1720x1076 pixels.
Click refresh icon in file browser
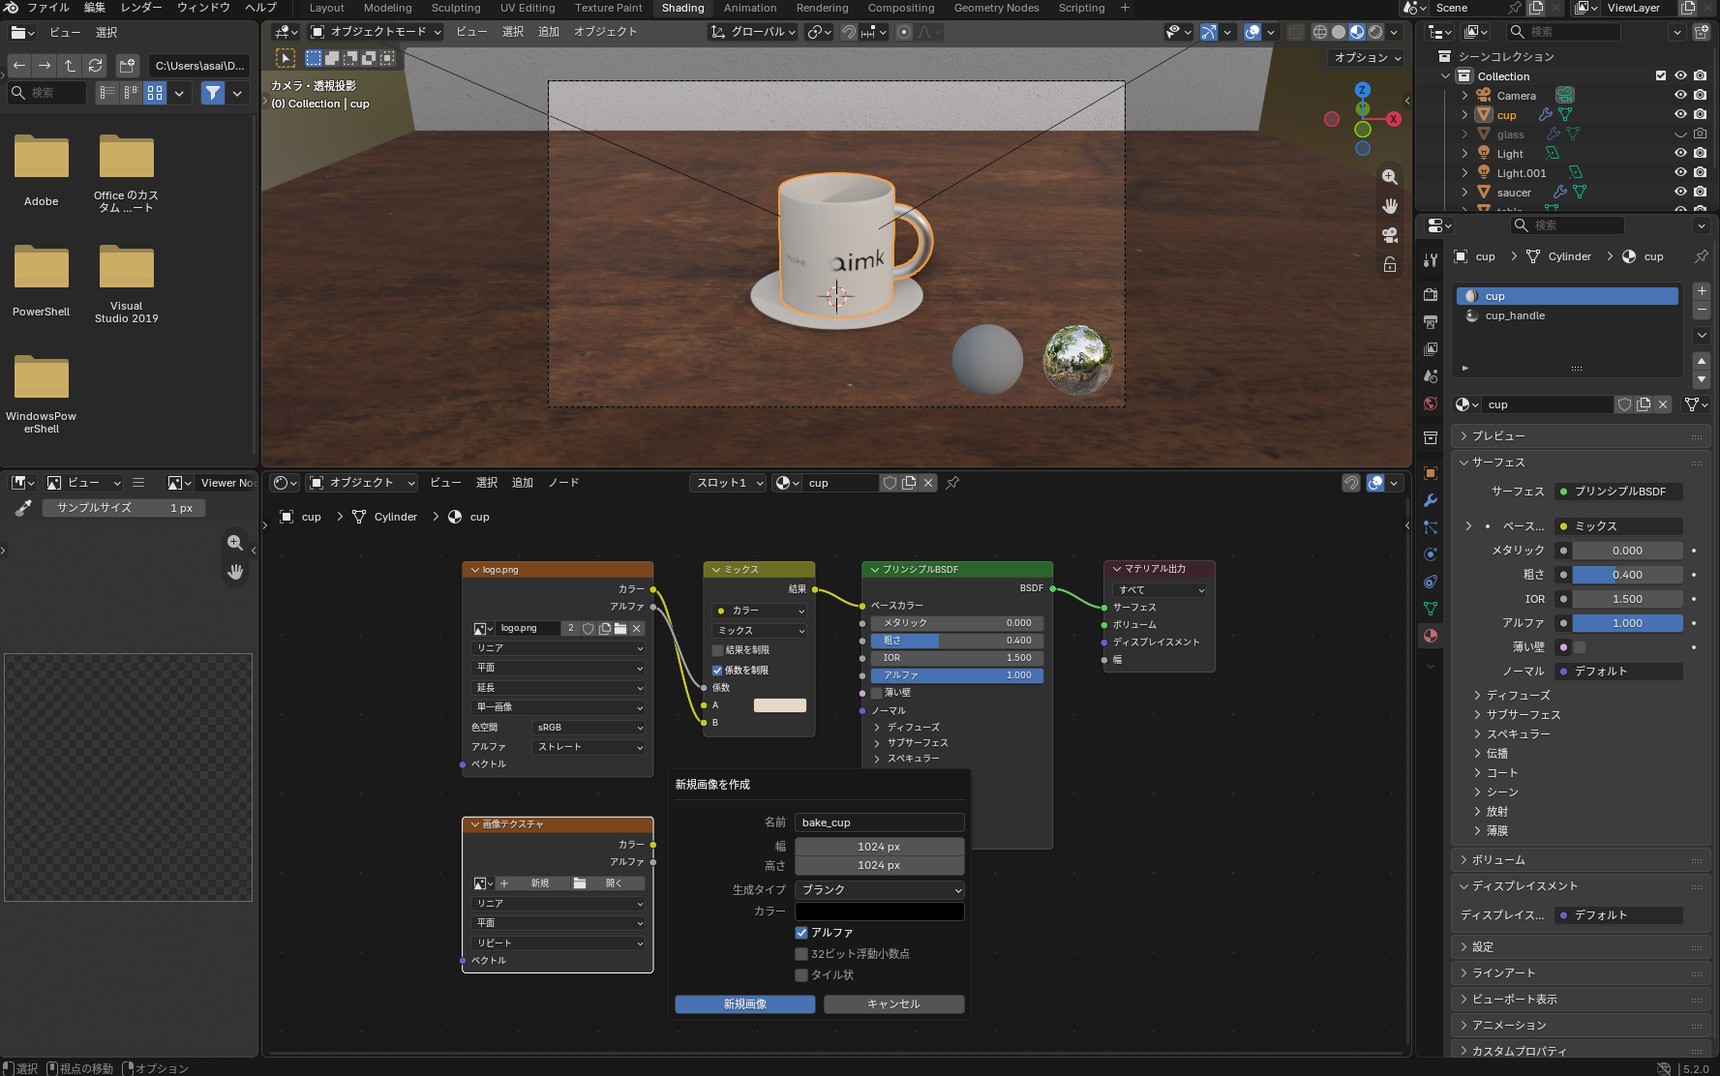point(95,65)
